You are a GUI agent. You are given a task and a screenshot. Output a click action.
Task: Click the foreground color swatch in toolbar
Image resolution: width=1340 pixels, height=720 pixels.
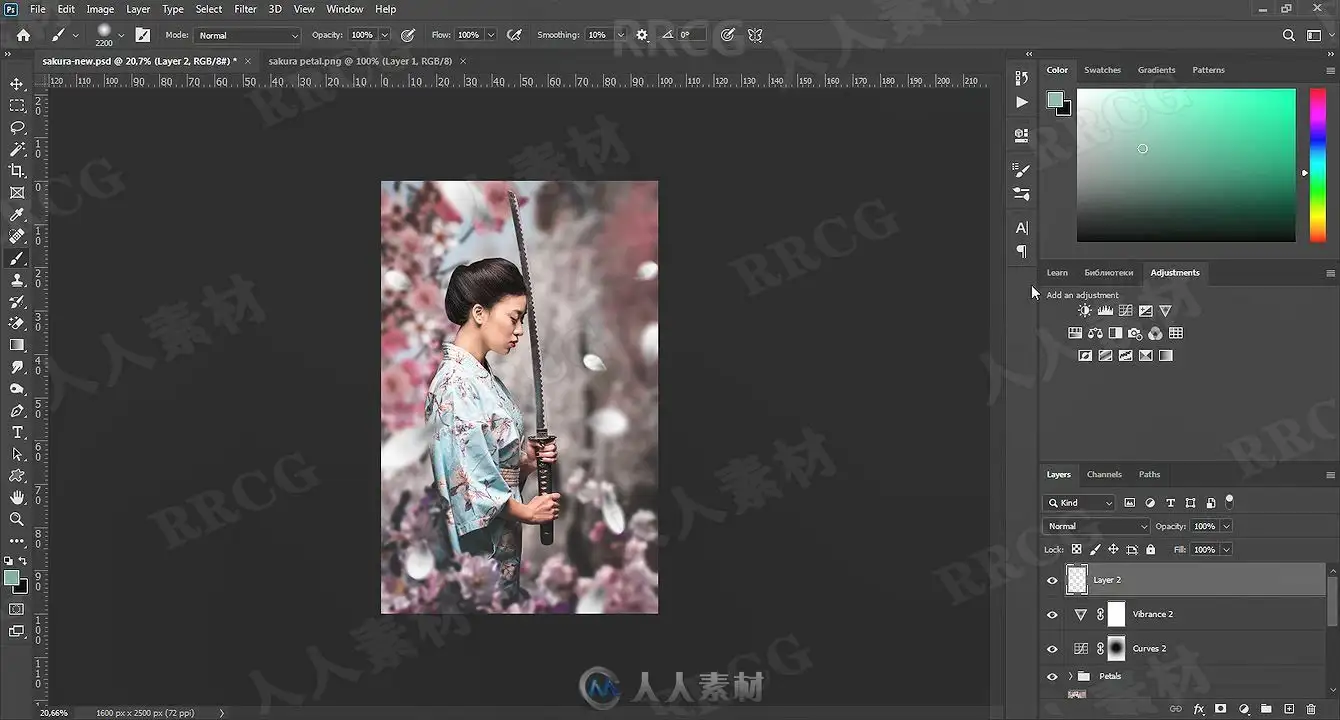[x=11, y=578]
